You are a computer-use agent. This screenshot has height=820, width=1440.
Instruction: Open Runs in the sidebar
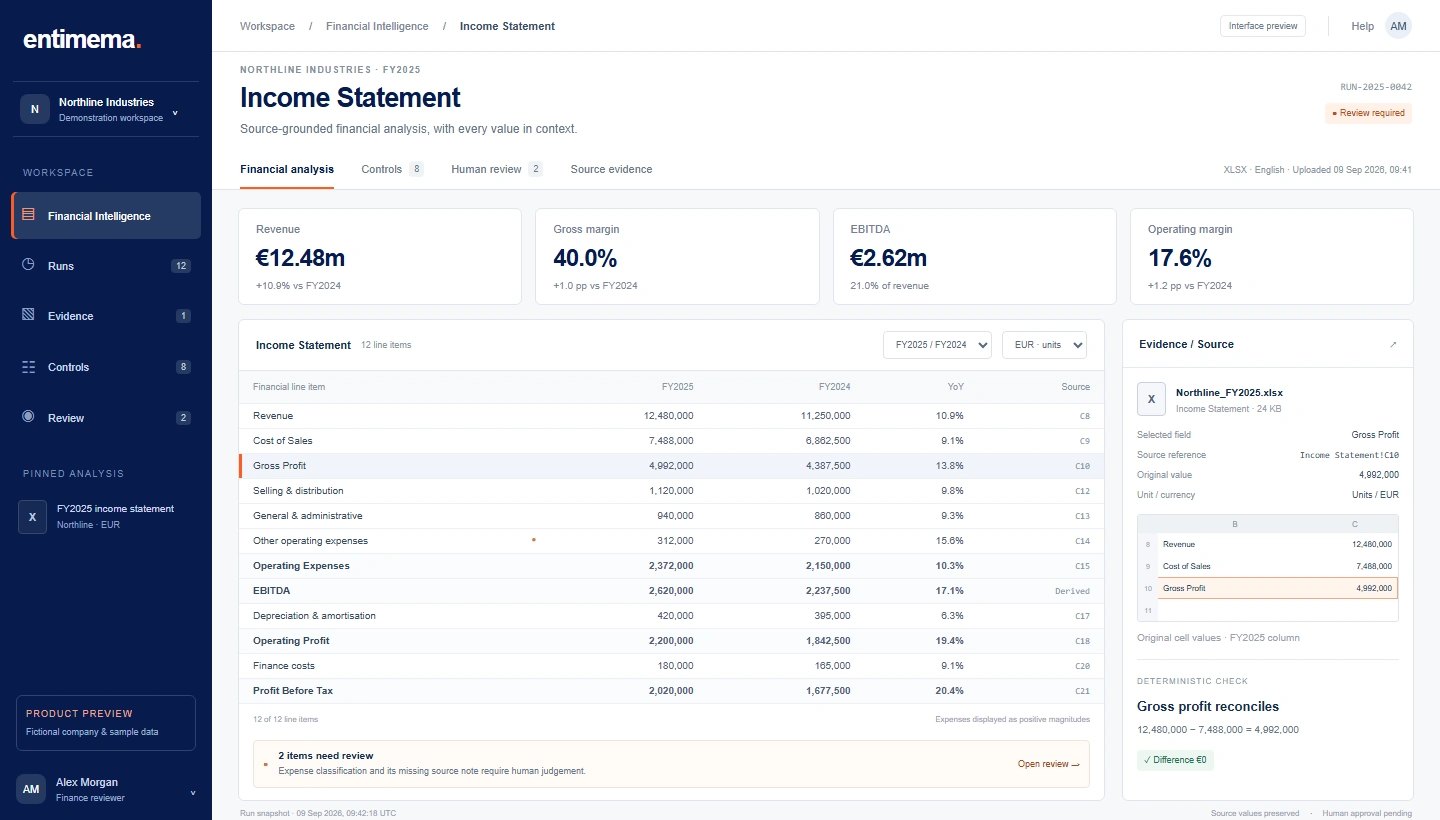tap(106, 266)
